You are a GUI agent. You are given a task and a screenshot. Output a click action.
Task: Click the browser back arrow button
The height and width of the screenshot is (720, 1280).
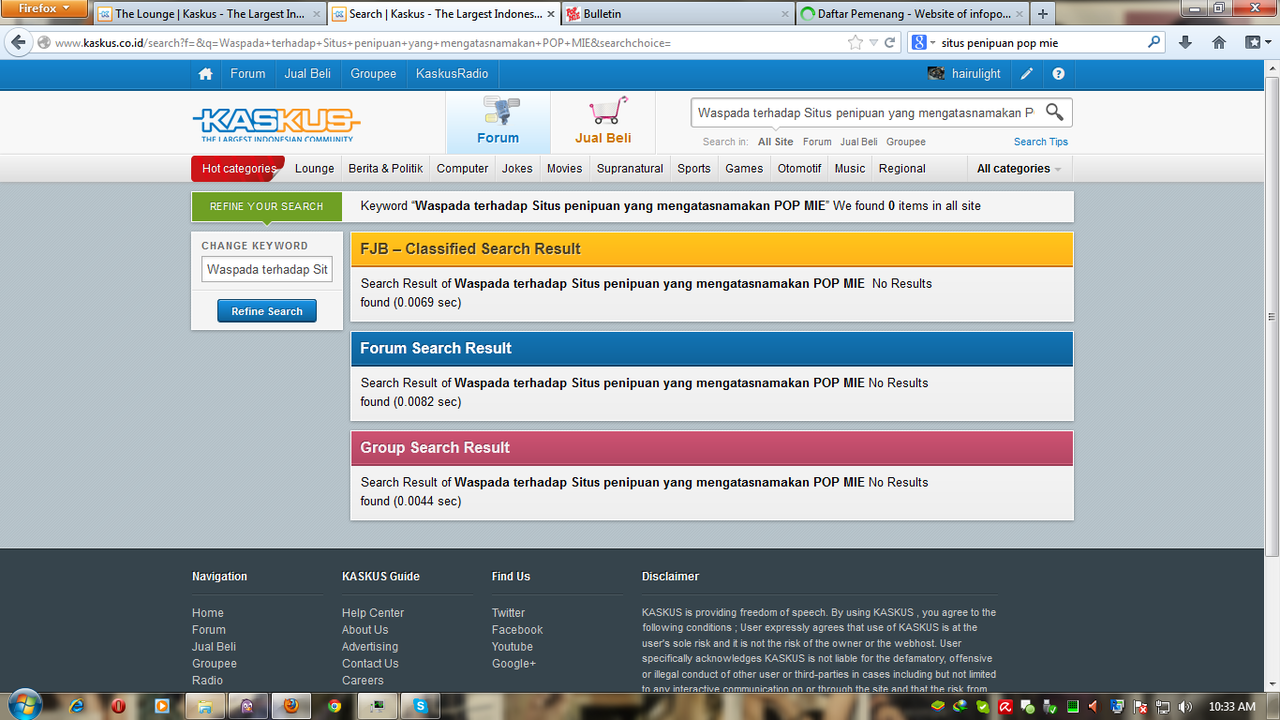18,43
